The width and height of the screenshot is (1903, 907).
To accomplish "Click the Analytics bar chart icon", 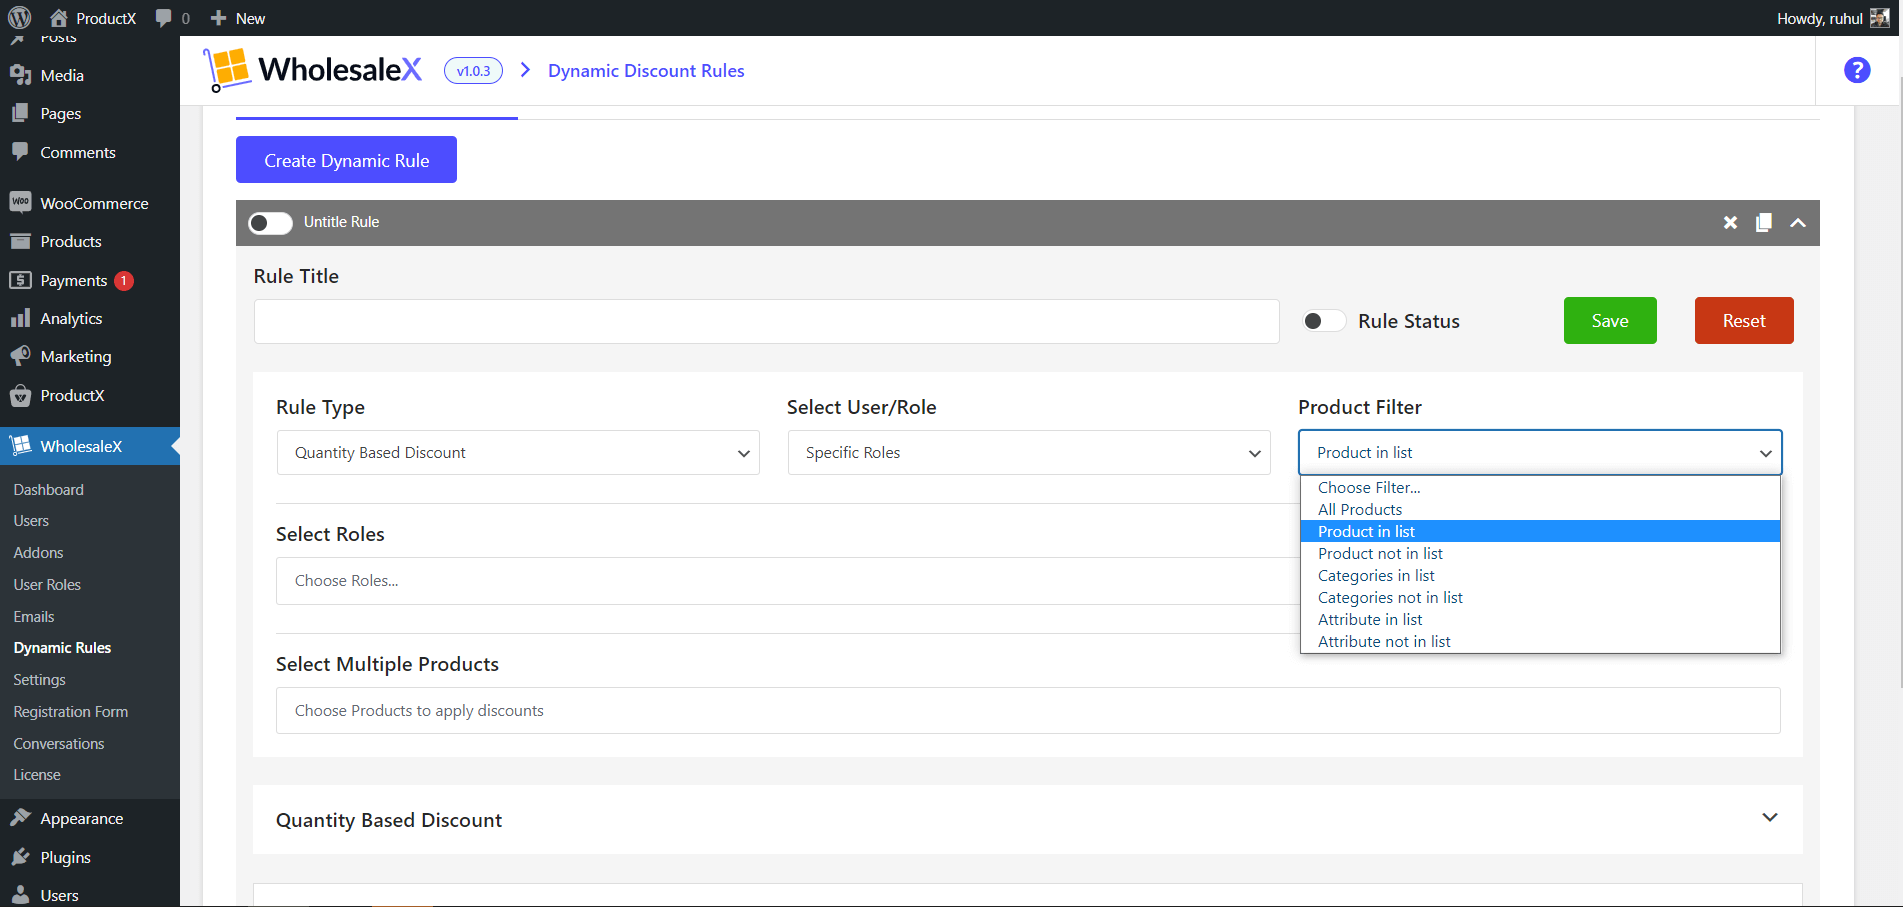I will pos(20,318).
